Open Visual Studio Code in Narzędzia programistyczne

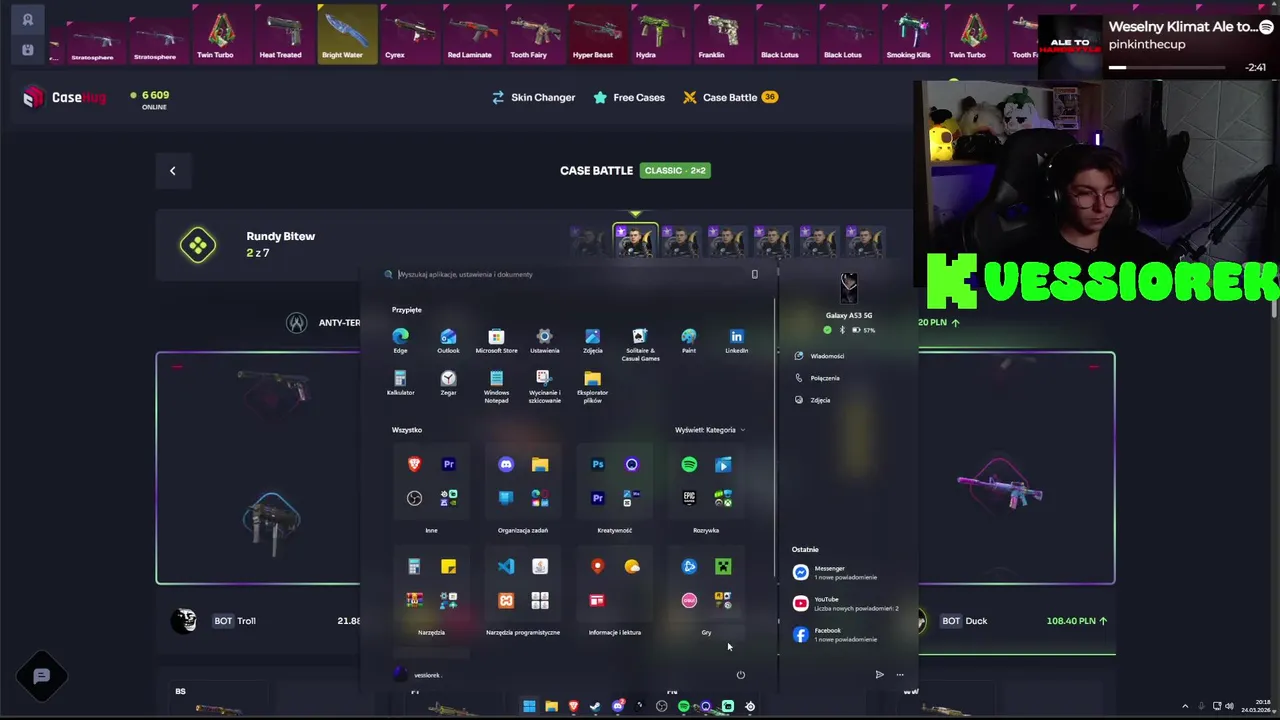click(x=506, y=566)
